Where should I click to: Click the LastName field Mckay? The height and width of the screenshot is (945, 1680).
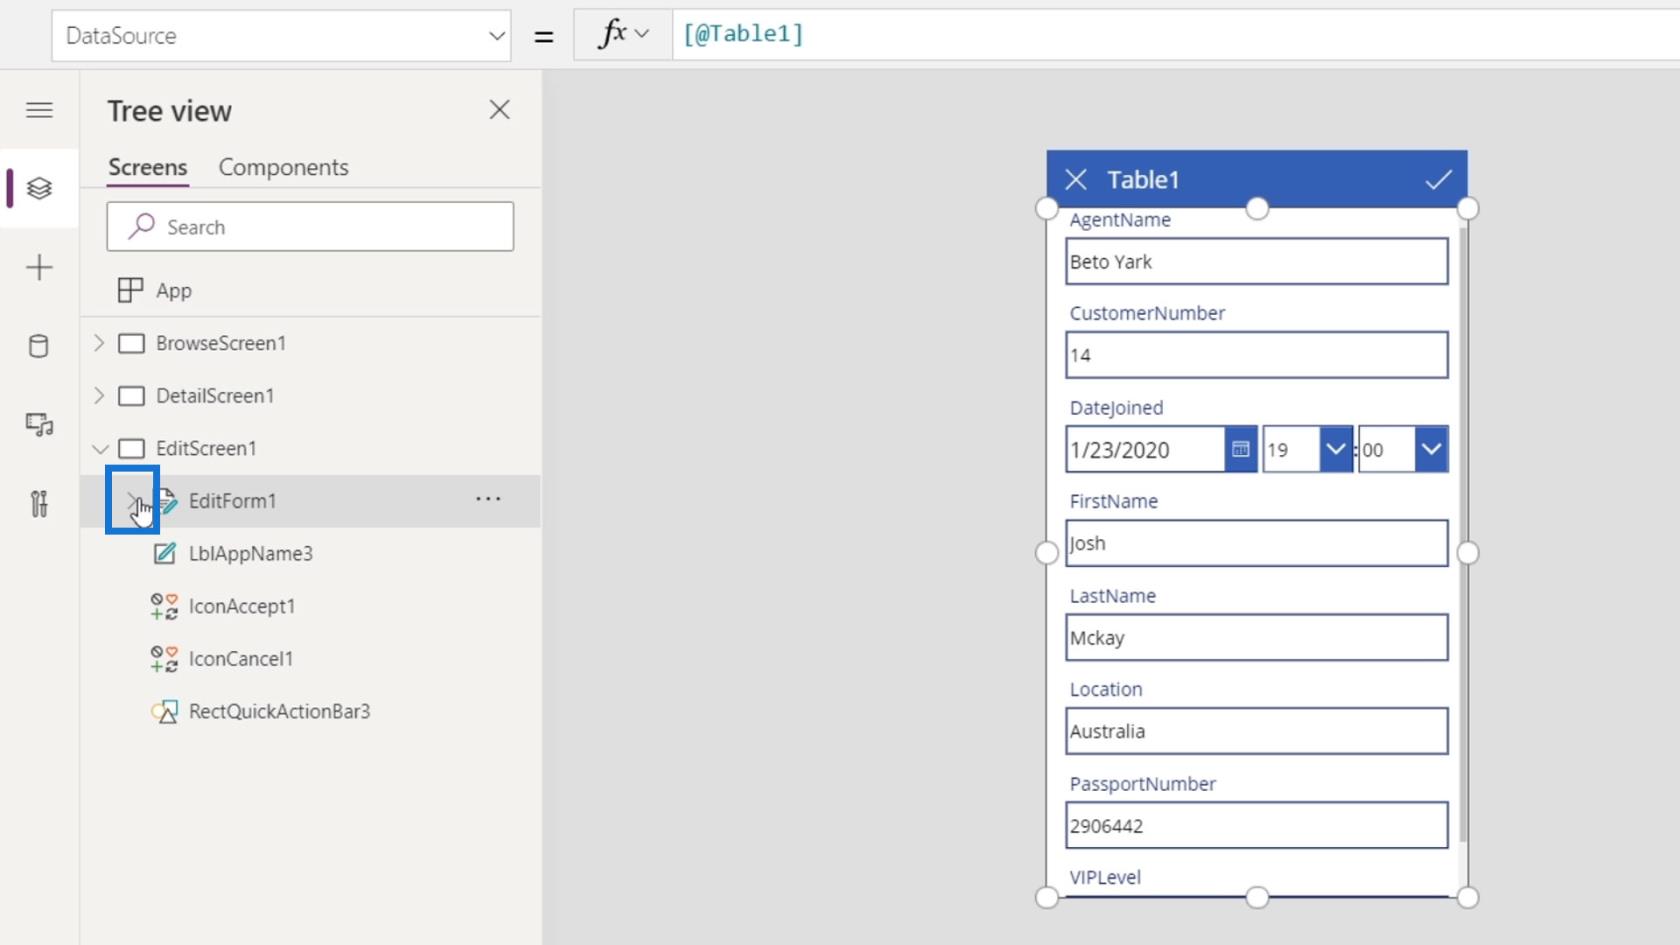(x=1256, y=637)
